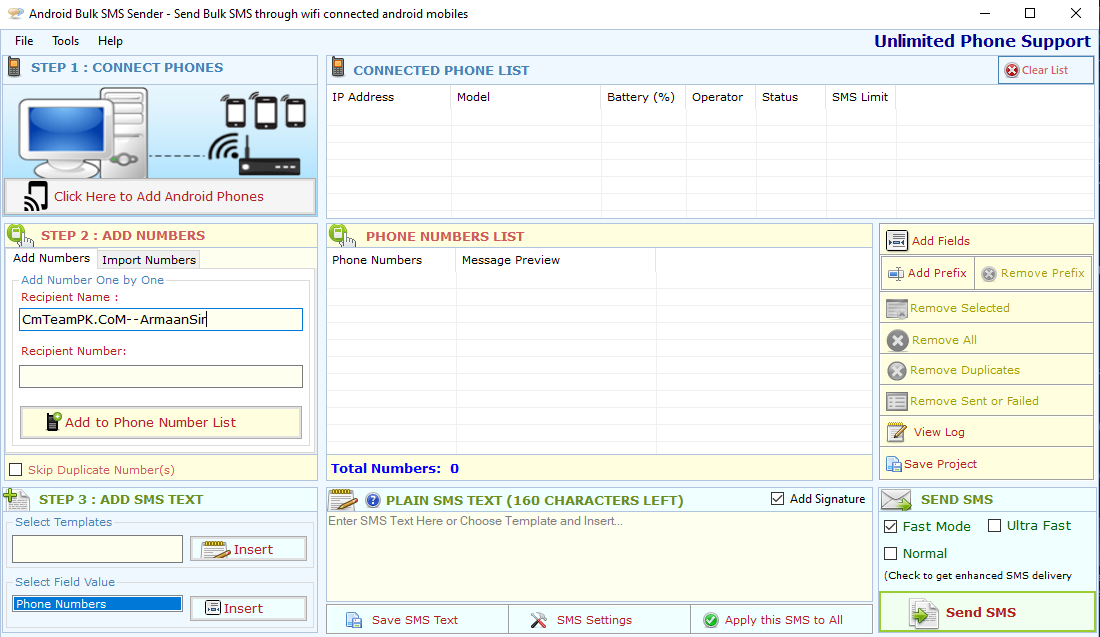Click the Model column header

[525, 97]
